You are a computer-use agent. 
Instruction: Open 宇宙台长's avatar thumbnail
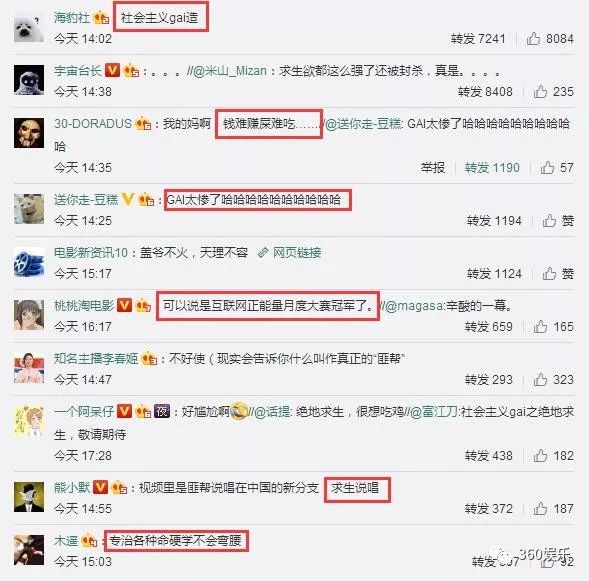pyautogui.click(x=29, y=80)
